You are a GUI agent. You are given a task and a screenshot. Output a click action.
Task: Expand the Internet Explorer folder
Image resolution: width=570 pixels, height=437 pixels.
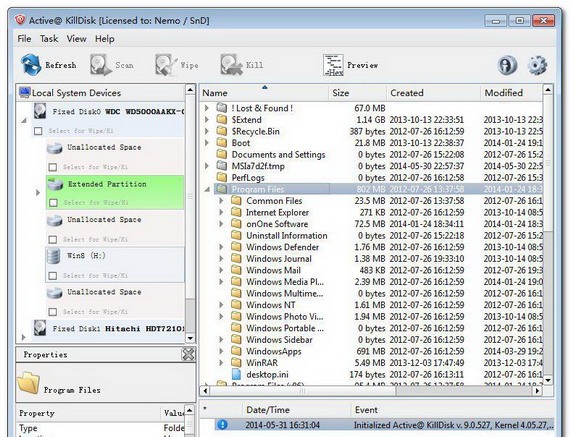tap(221, 212)
